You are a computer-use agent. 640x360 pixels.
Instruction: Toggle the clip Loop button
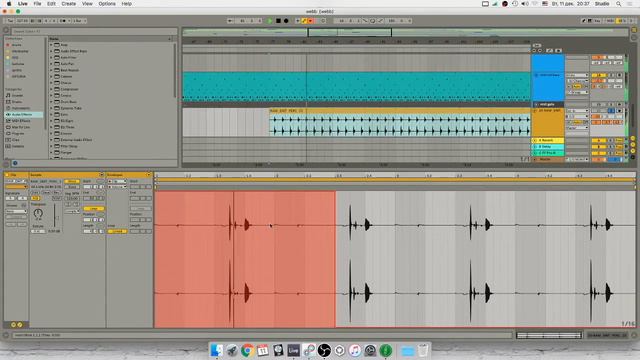click(x=93, y=209)
